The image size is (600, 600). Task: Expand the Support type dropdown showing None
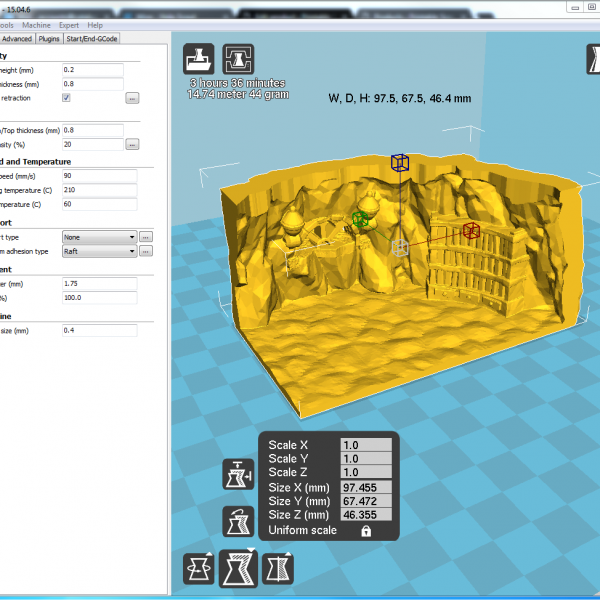[99, 237]
